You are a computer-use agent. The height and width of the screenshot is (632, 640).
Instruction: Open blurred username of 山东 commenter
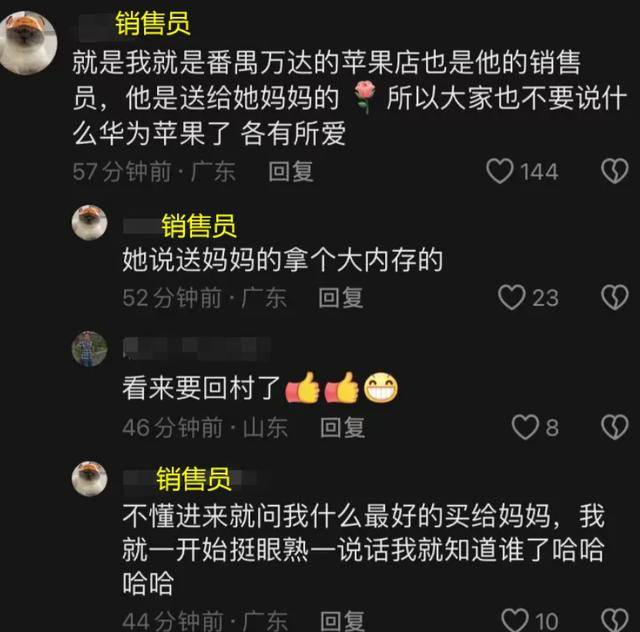(197, 348)
